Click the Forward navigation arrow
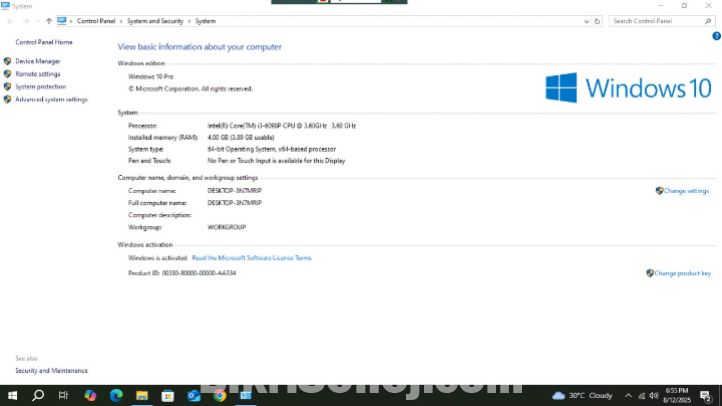722x406 pixels. pos(26,21)
